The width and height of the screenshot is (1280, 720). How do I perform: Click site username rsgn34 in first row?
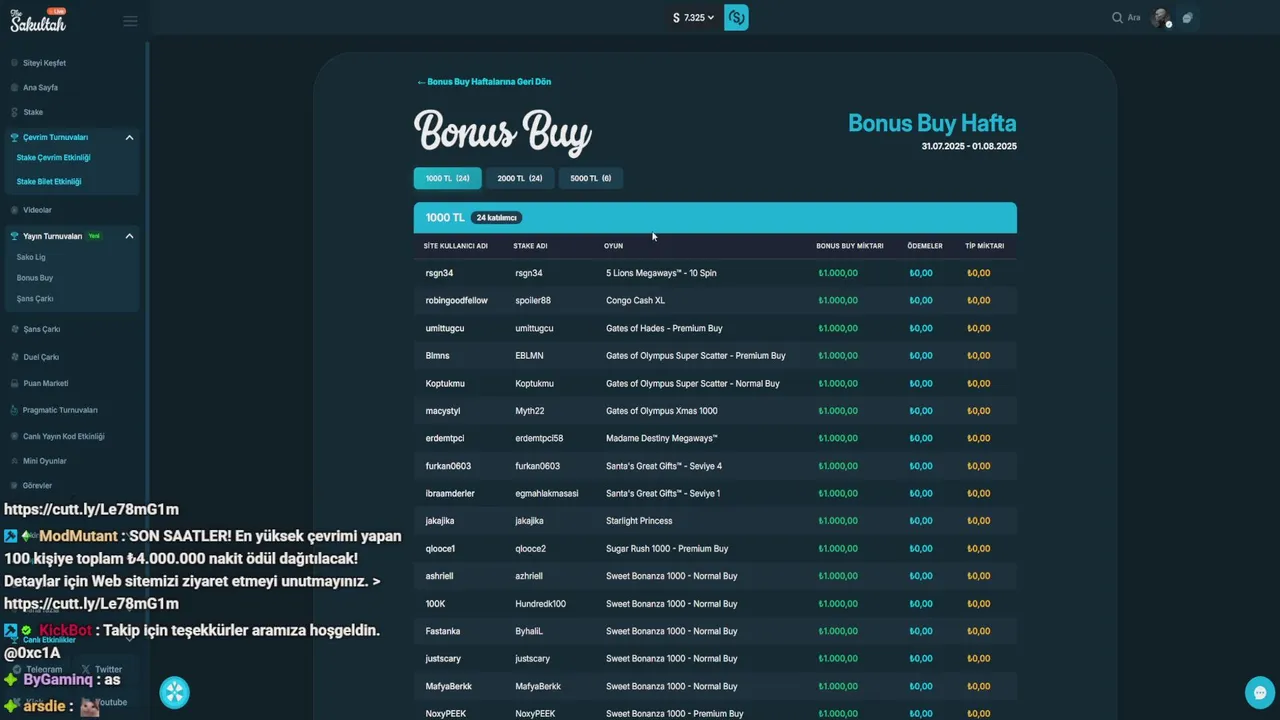click(439, 273)
